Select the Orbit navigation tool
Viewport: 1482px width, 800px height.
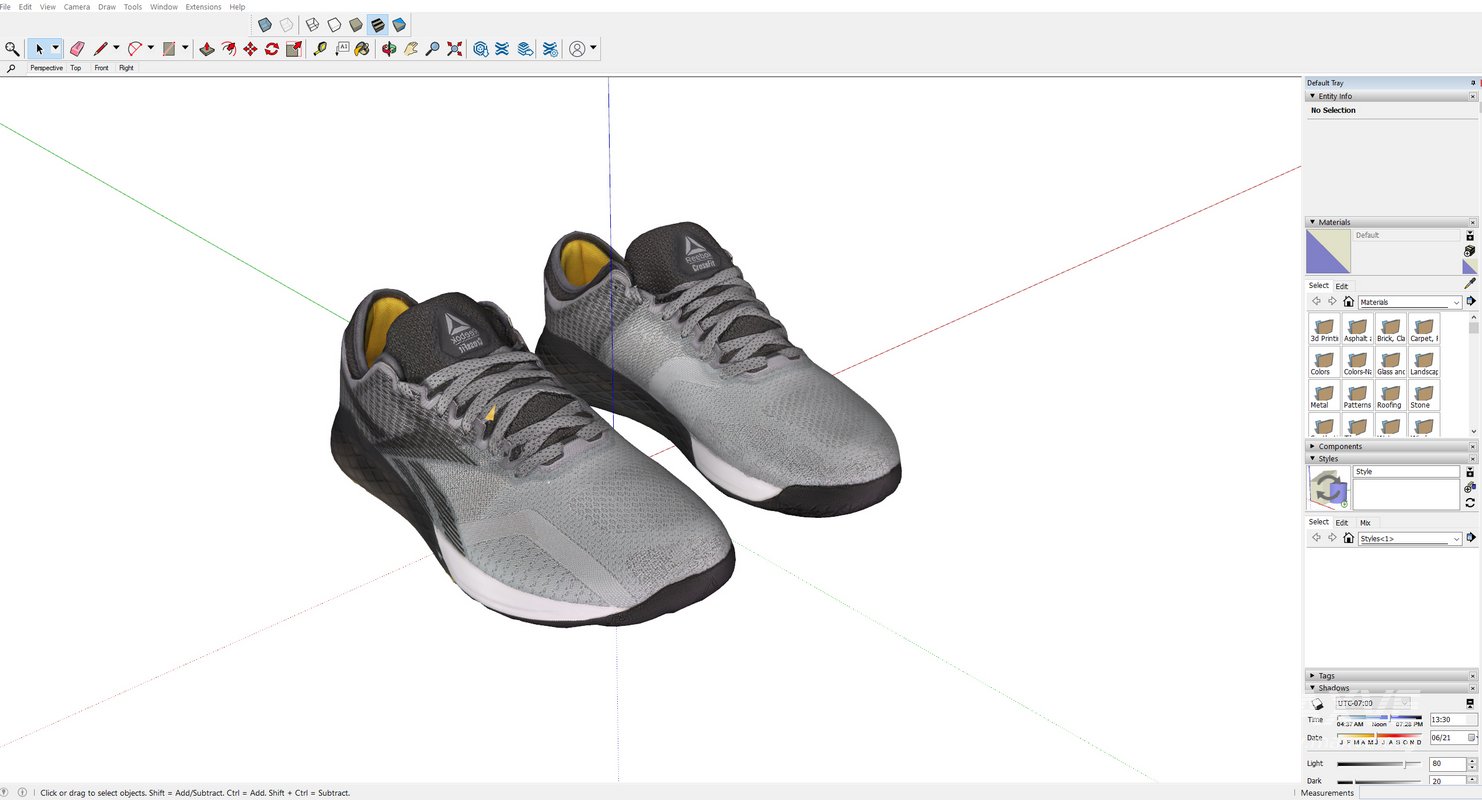click(389, 47)
